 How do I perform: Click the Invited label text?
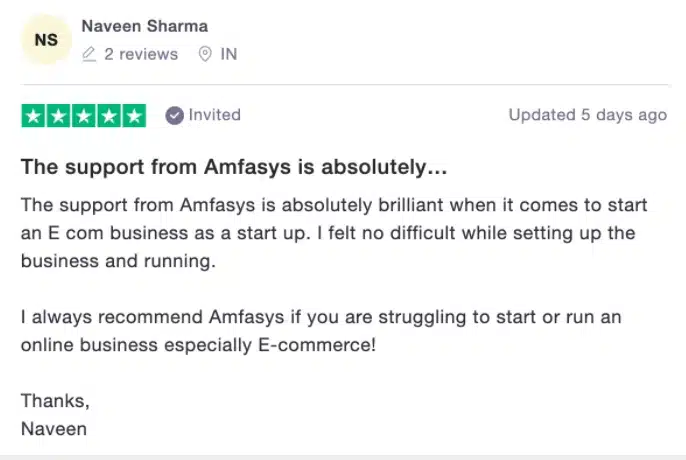(215, 115)
